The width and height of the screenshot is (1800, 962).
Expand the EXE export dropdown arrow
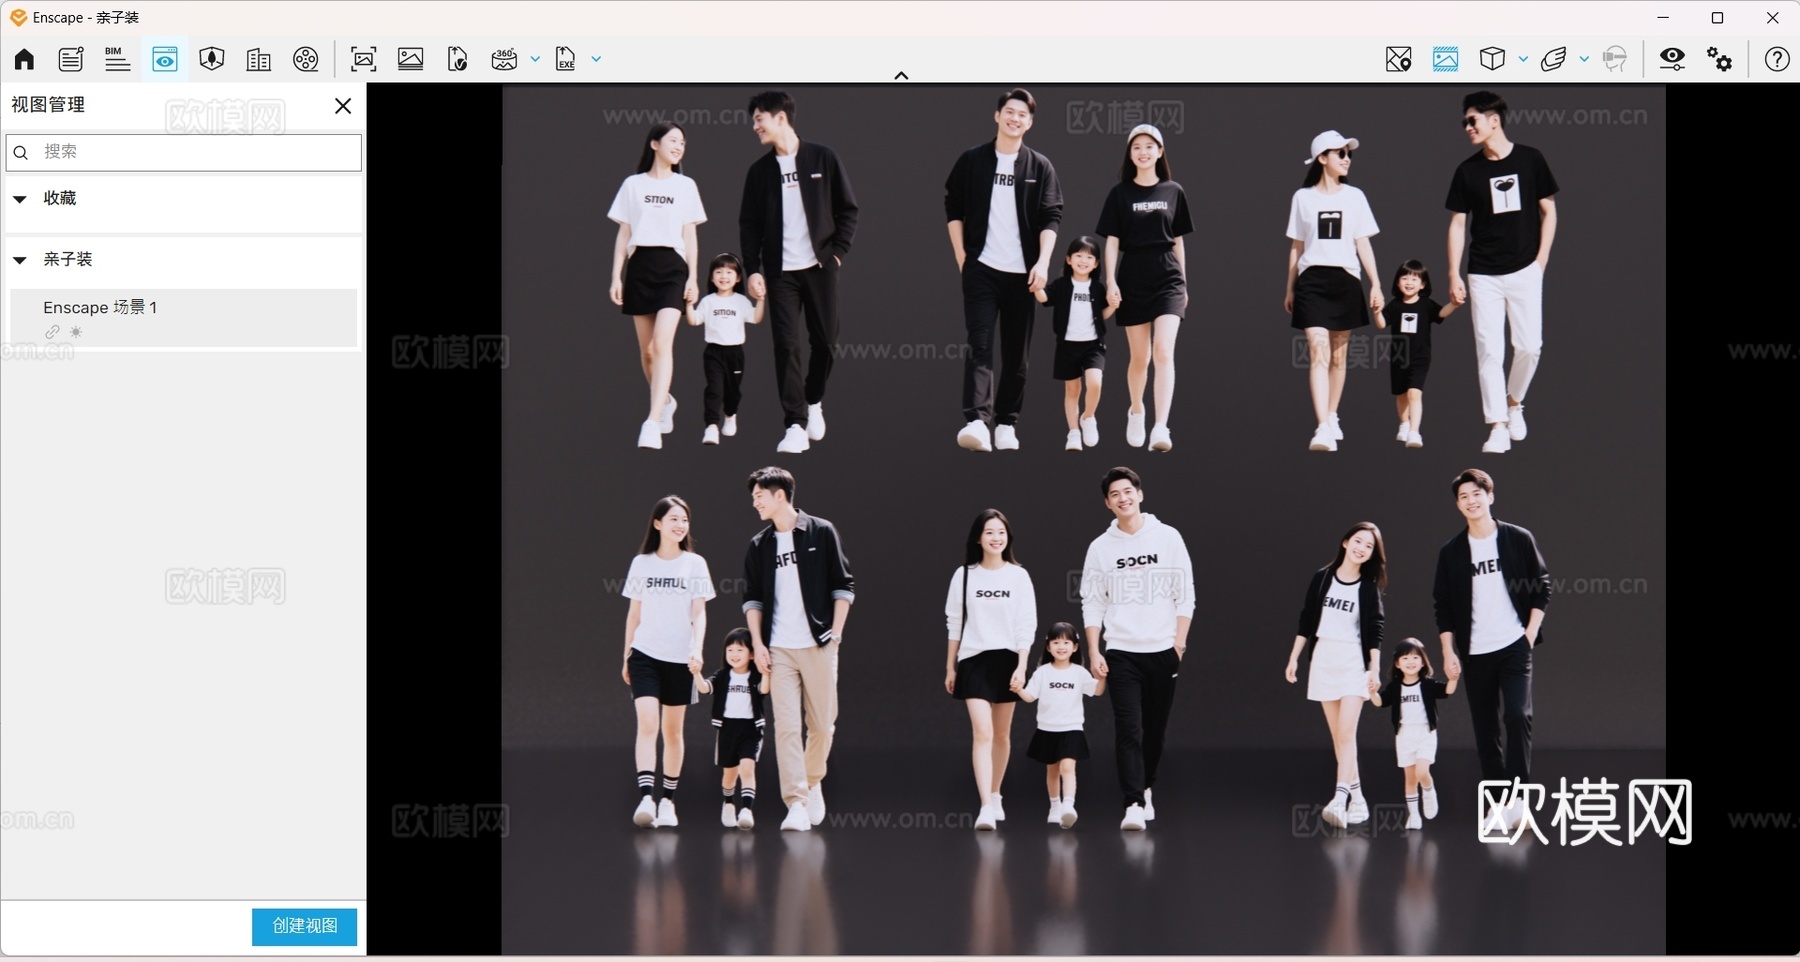coord(596,59)
